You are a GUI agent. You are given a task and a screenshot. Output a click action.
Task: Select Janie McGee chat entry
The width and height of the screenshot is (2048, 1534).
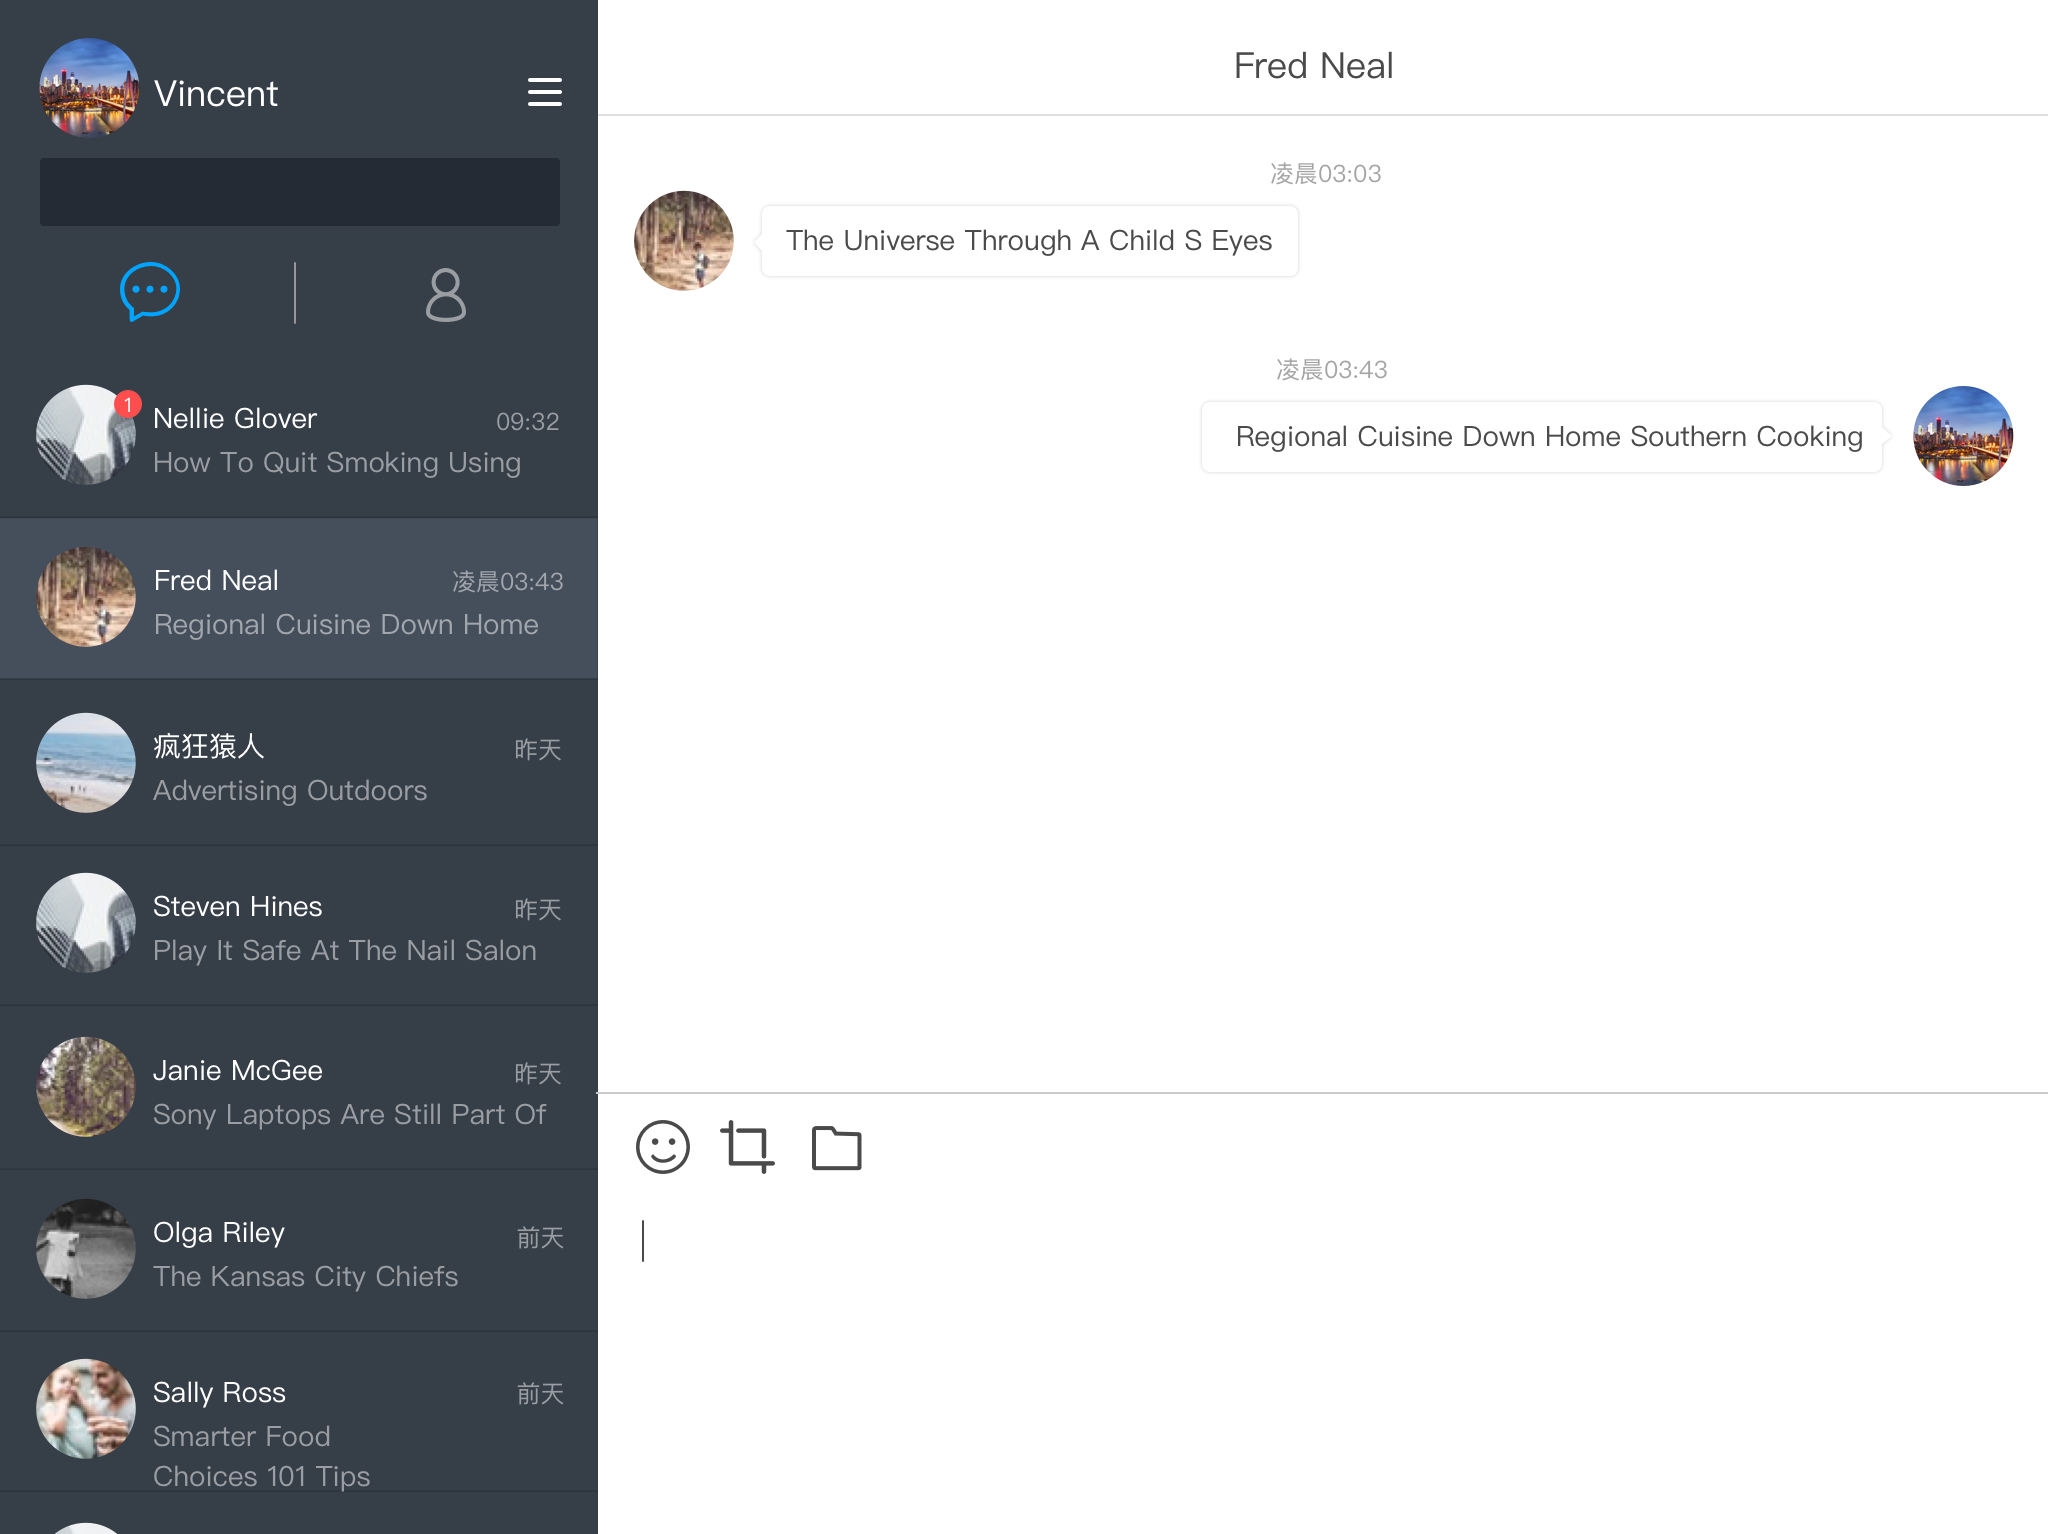click(x=300, y=1089)
